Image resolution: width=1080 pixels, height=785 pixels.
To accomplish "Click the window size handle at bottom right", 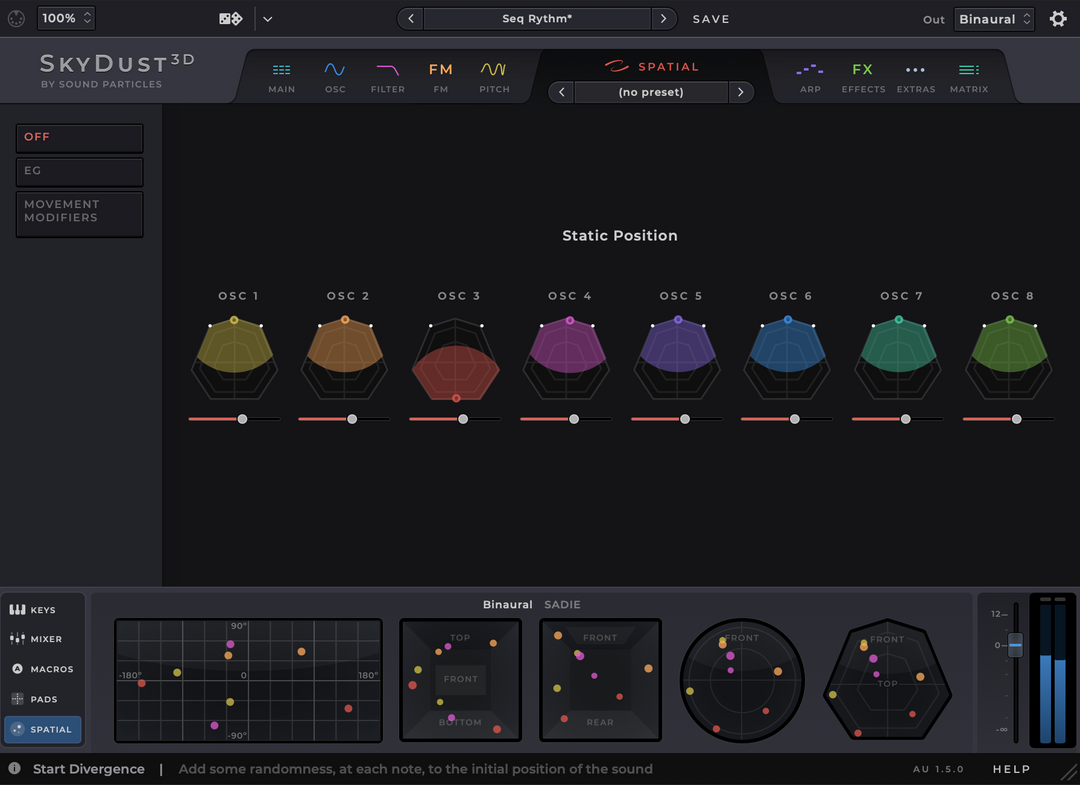I will (1069, 773).
